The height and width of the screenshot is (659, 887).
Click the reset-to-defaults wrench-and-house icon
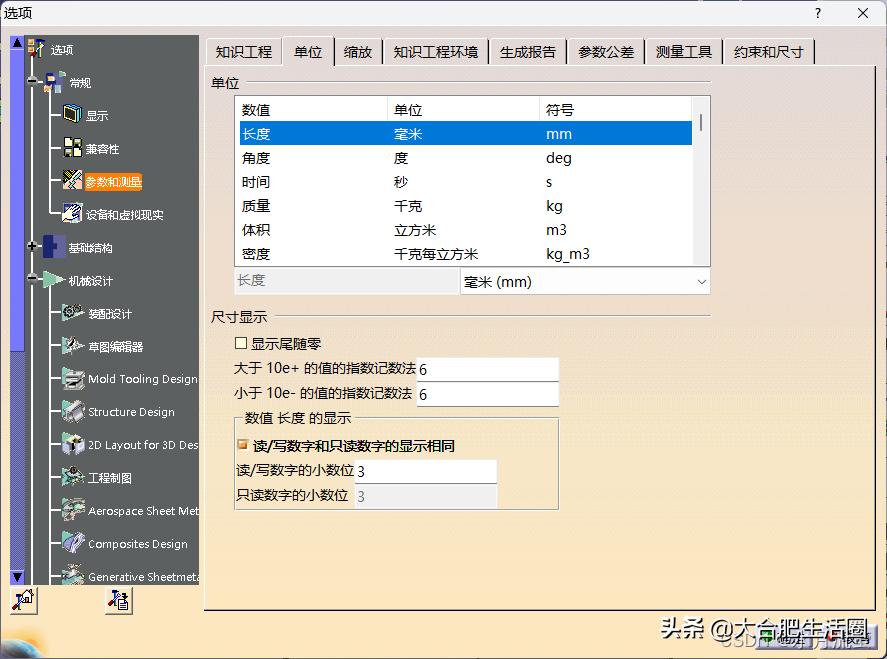[22, 600]
